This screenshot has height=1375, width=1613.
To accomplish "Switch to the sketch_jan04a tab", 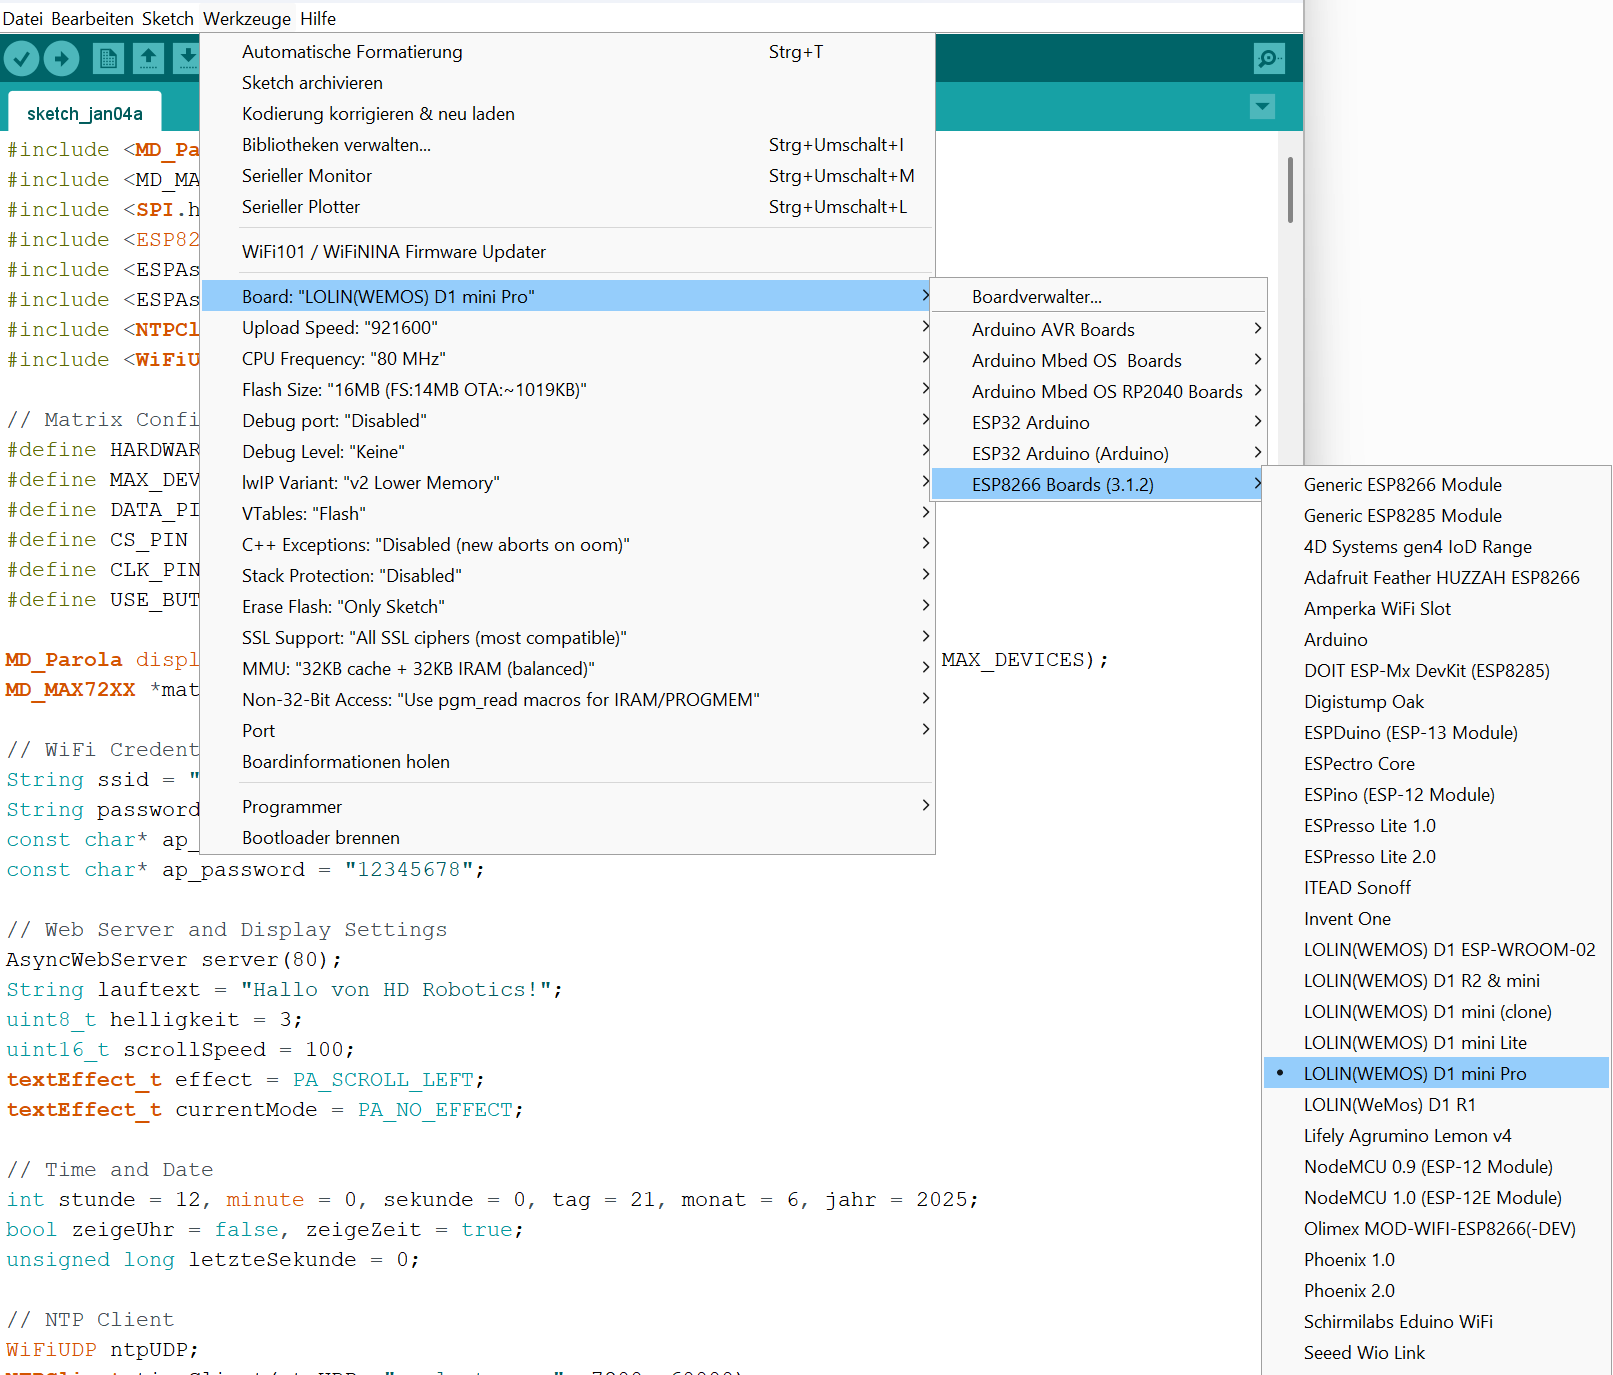I will click(x=85, y=113).
